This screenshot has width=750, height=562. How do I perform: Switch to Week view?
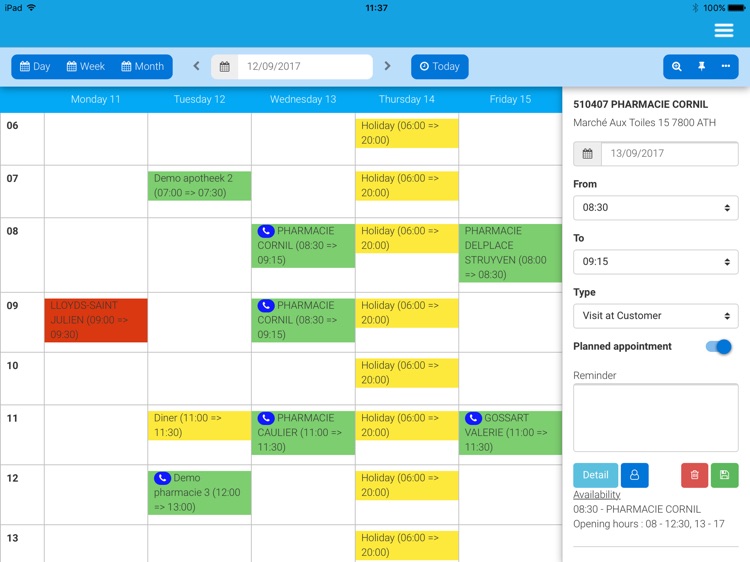pyautogui.click(x=86, y=66)
